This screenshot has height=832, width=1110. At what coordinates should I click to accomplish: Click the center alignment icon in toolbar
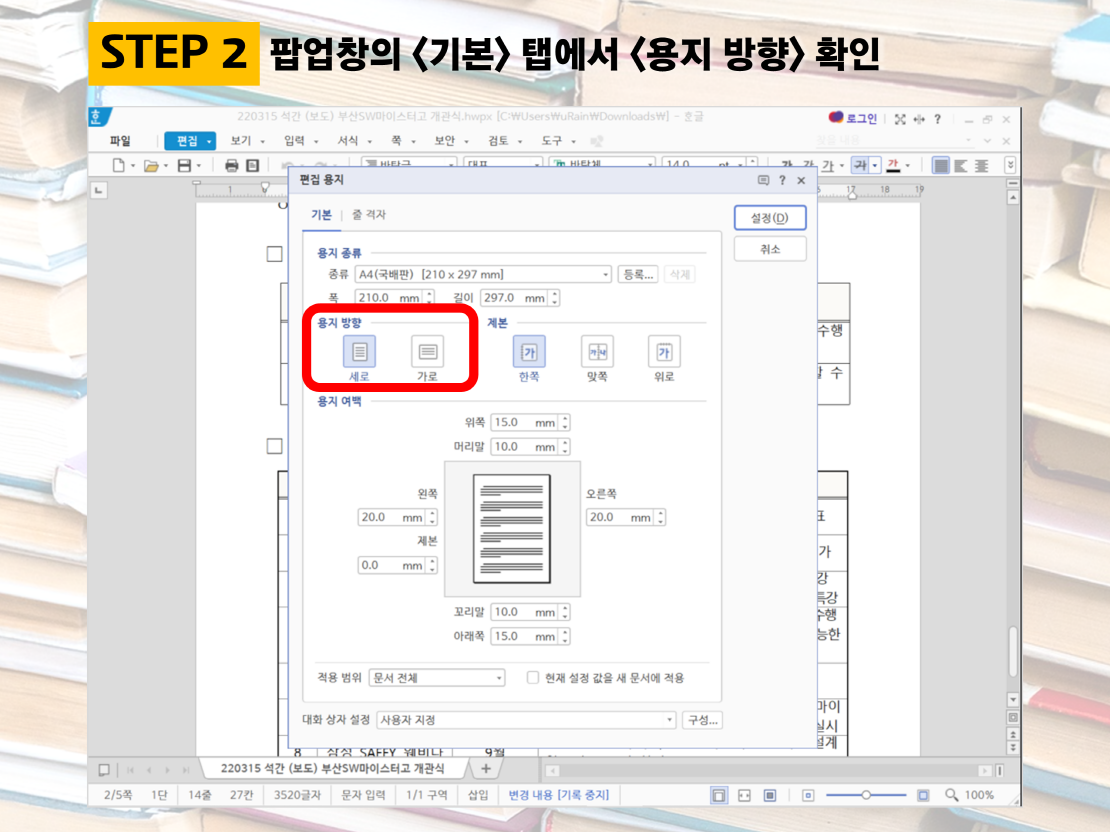981,166
